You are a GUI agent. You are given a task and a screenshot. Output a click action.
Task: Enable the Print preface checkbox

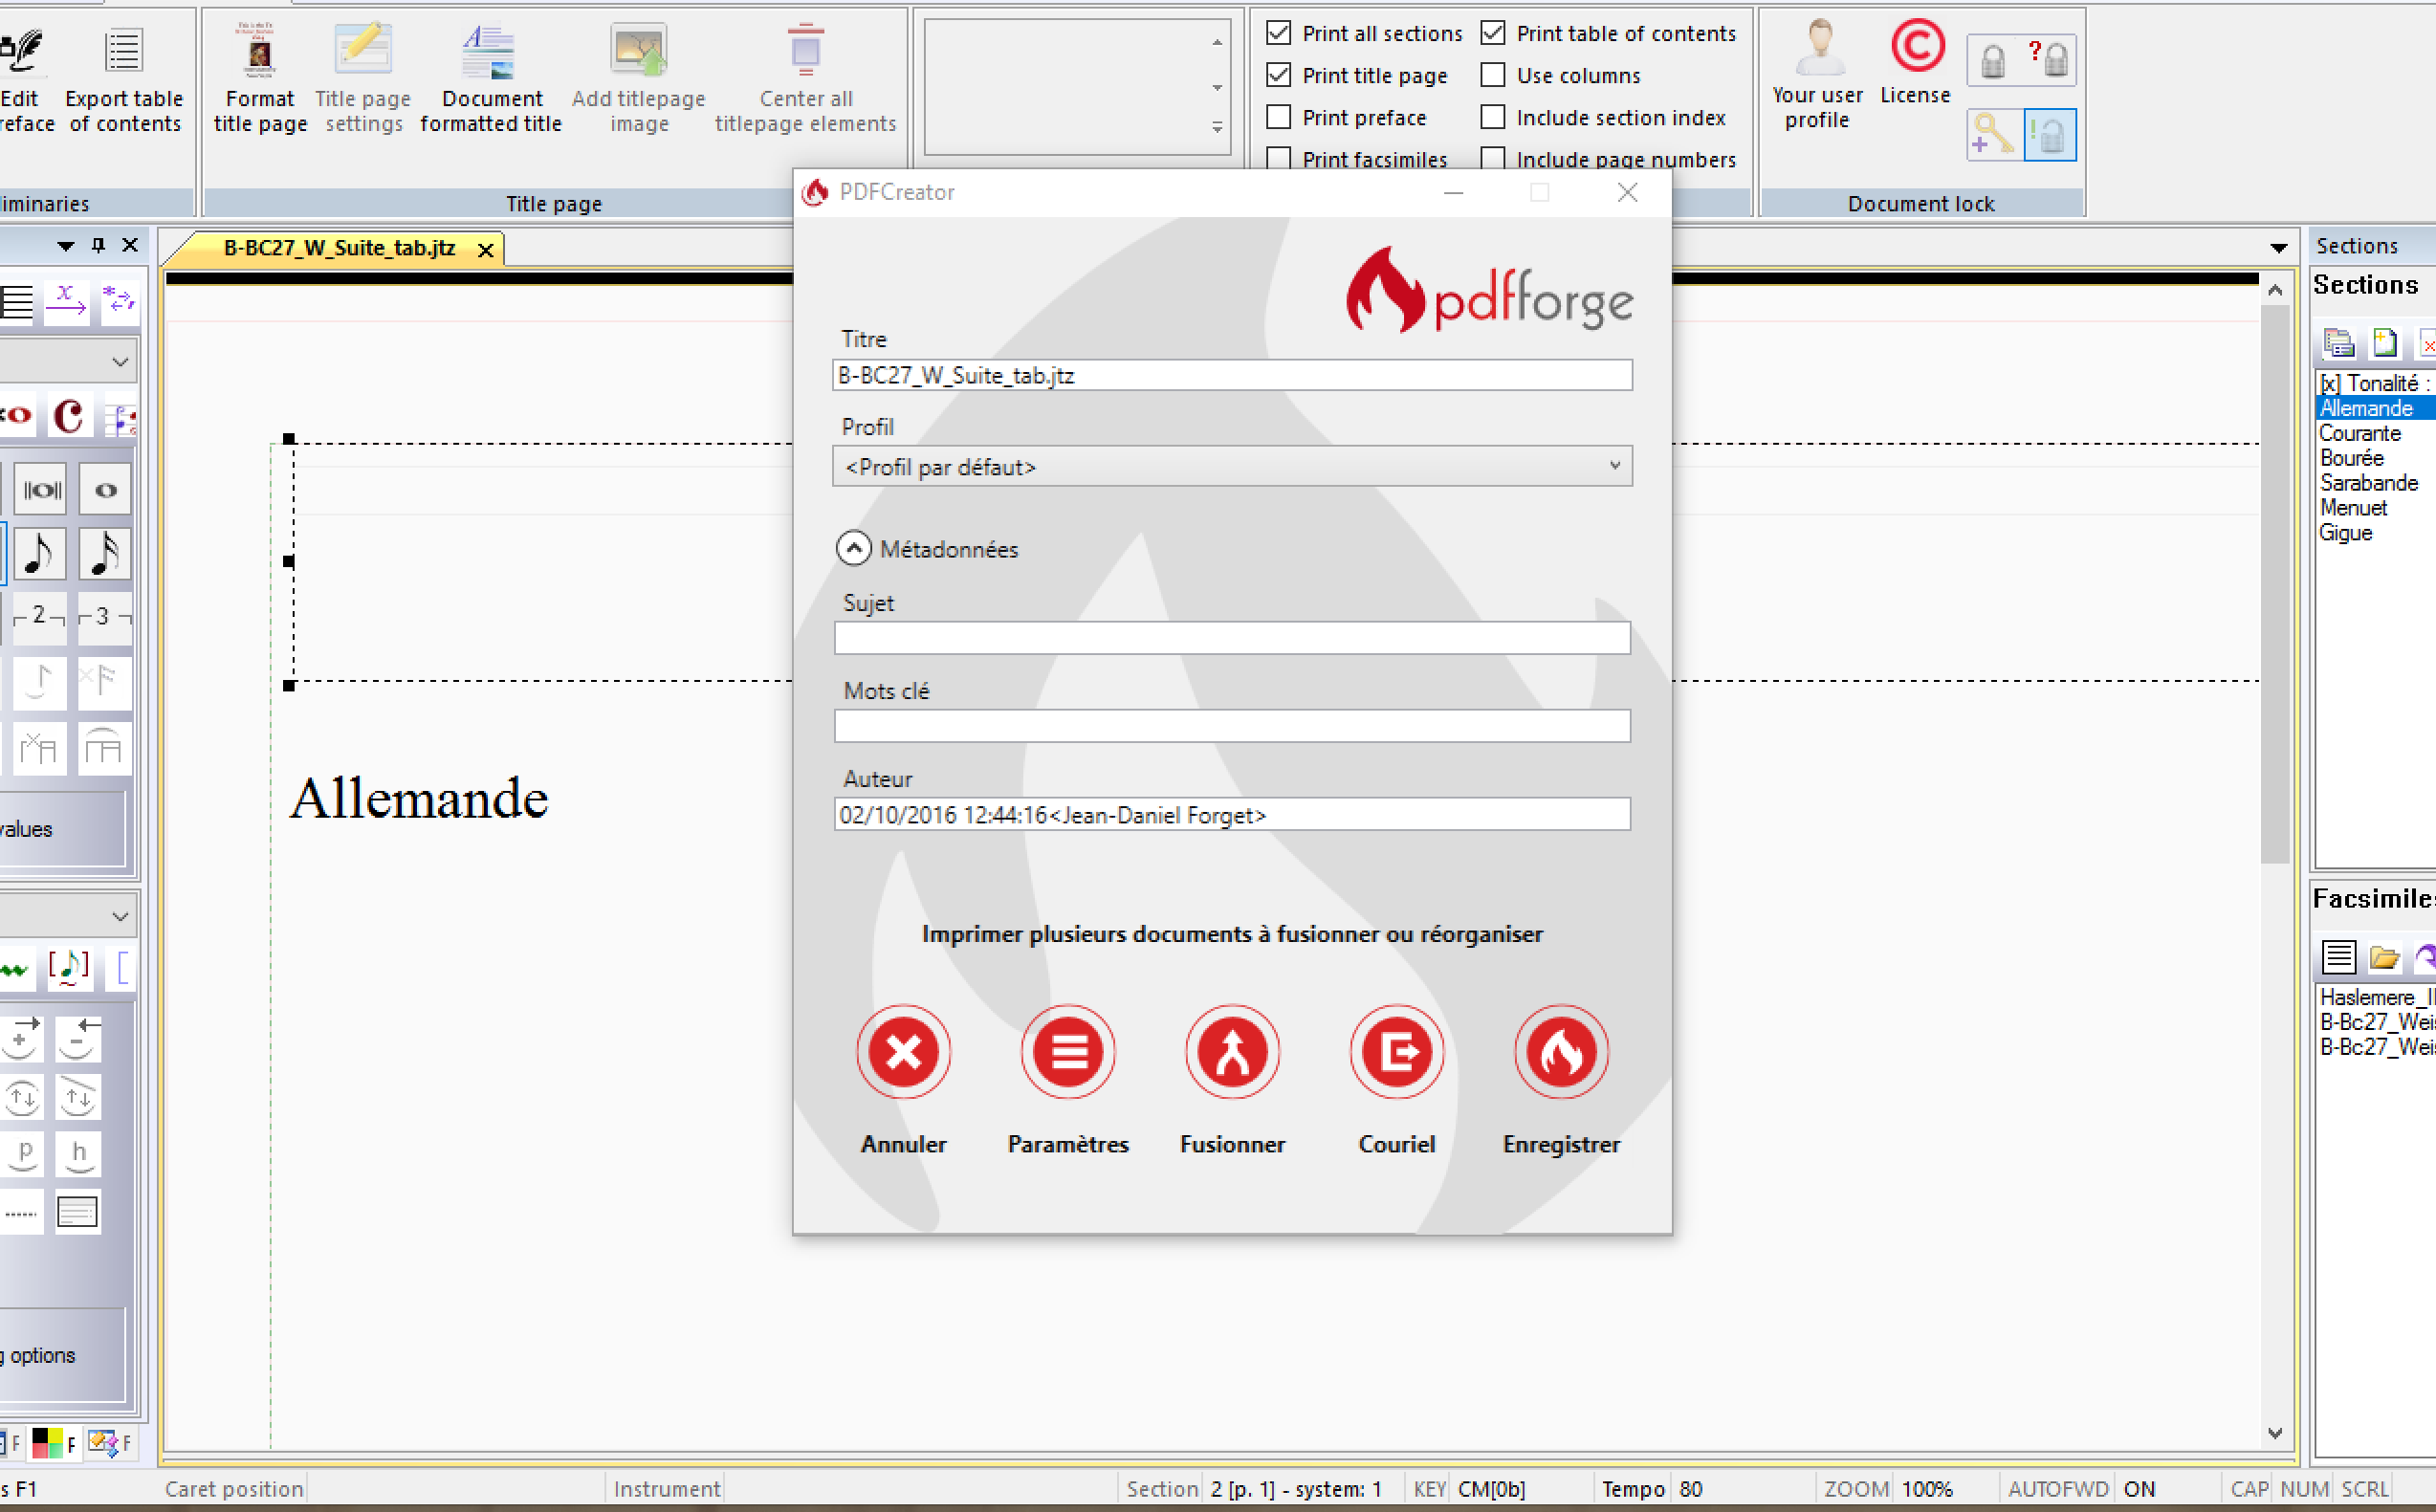pyautogui.click(x=1278, y=117)
